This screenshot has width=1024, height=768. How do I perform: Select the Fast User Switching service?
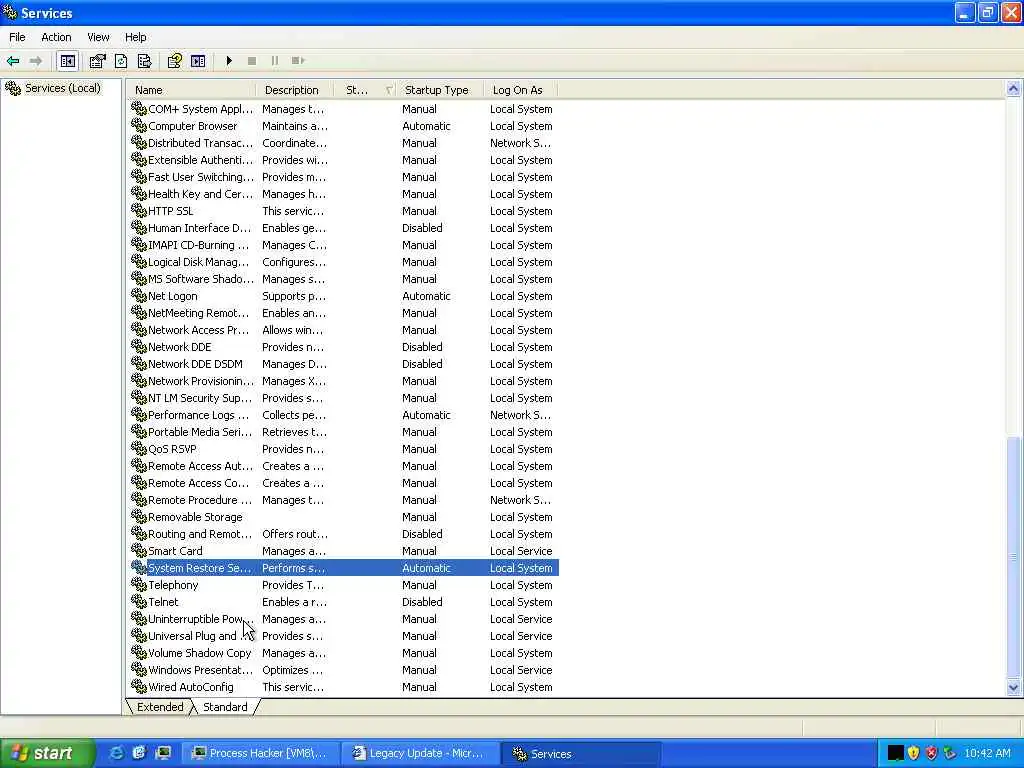pyautogui.click(x=344, y=177)
